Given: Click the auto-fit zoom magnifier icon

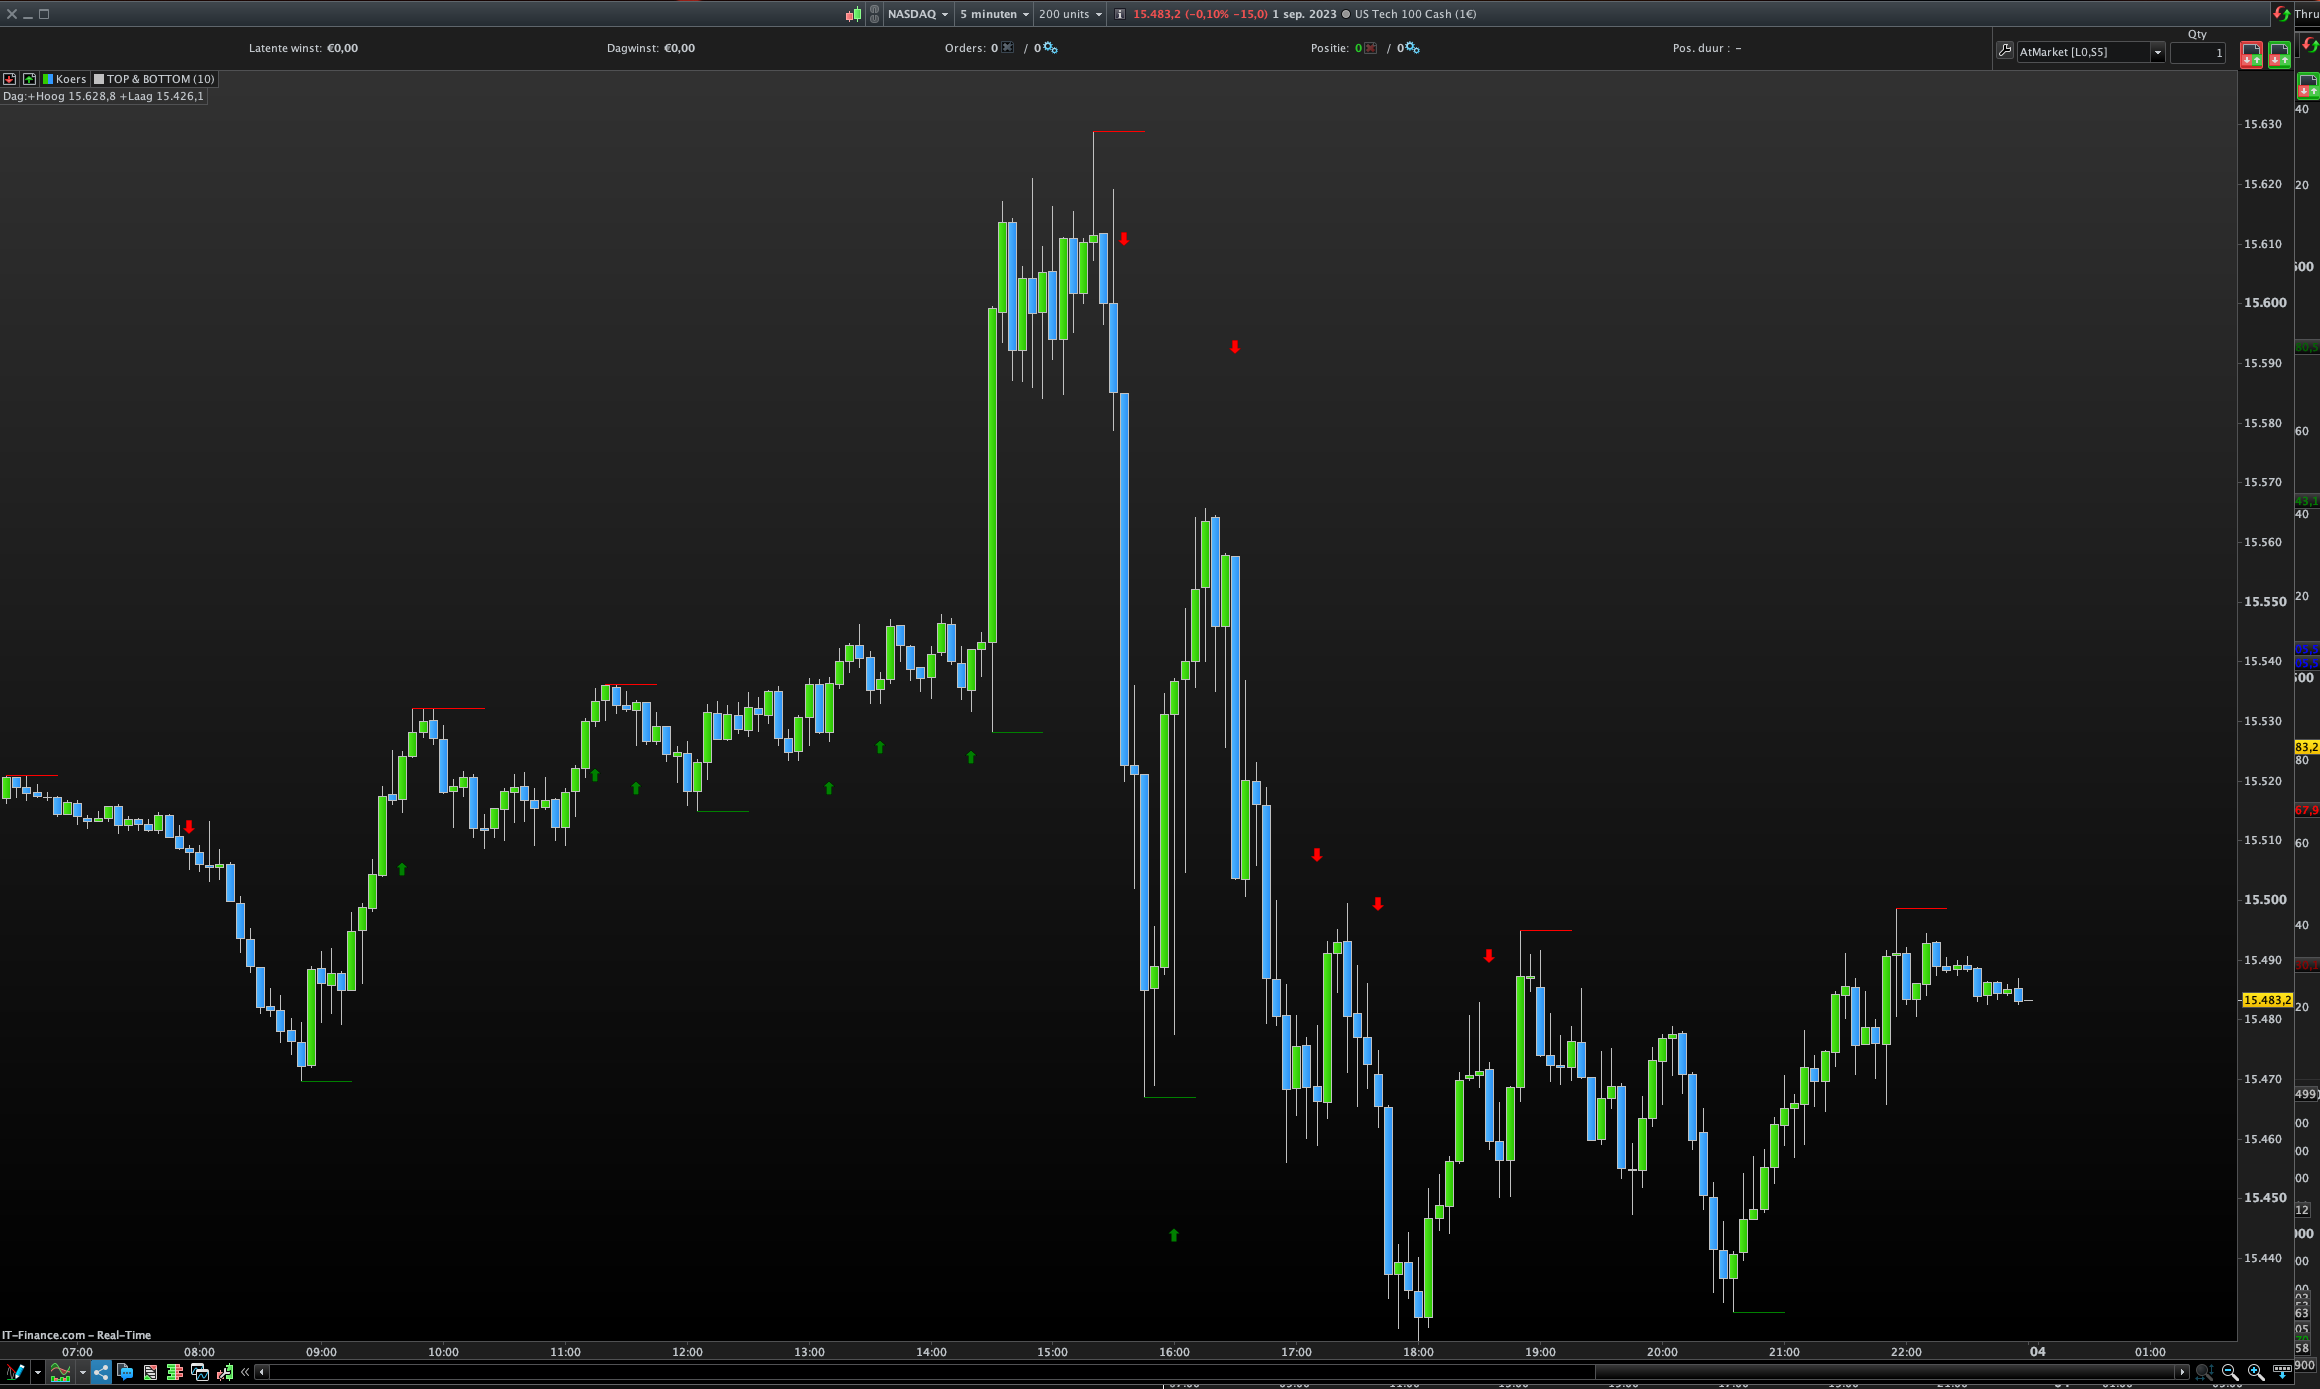Looking at the screenshot, I should point(2203,1372).
